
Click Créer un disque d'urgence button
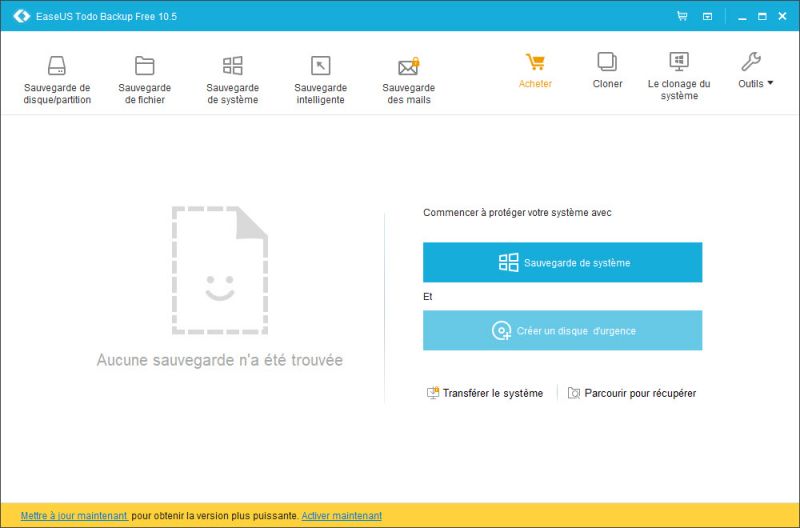click(562, 331)
